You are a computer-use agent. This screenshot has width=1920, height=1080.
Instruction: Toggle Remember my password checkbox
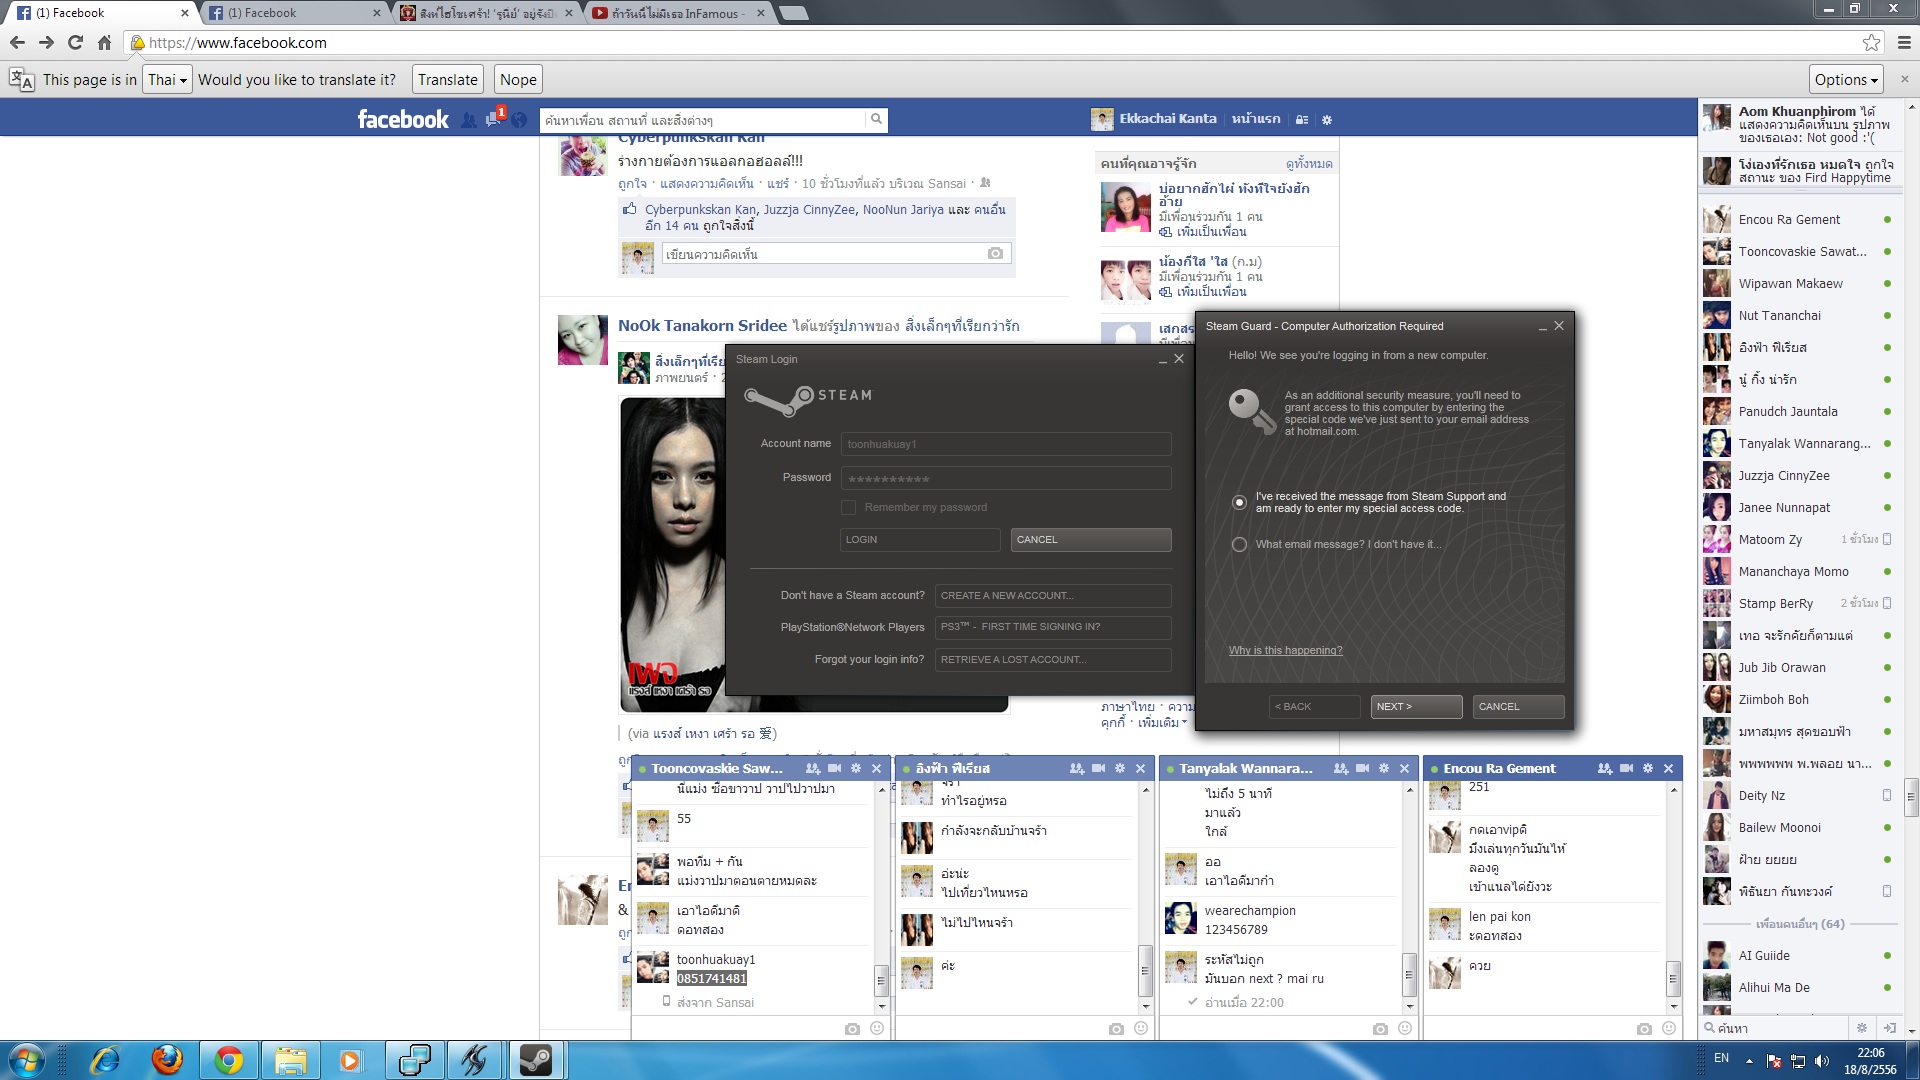(848, 507)
